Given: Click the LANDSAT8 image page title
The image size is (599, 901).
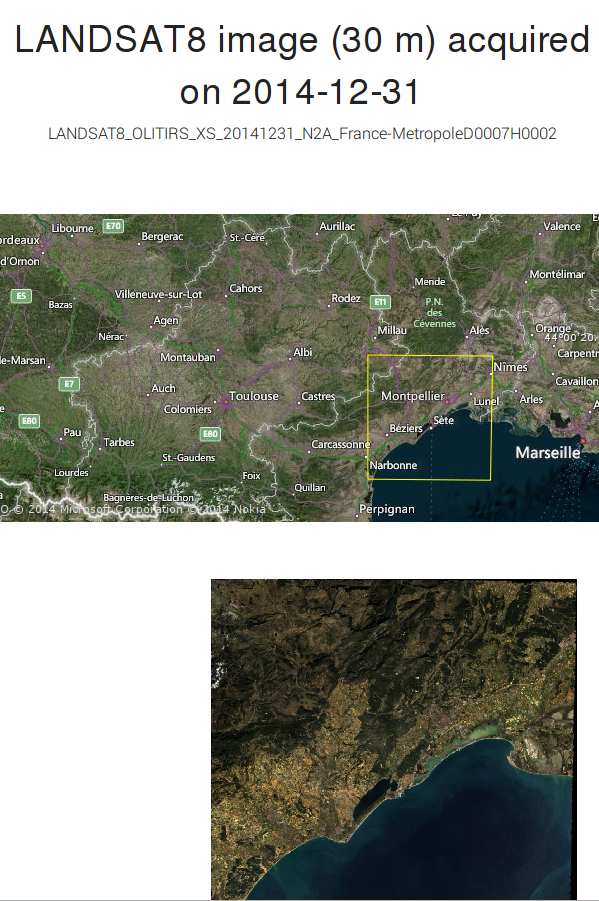Looking at the screenshot, I should (x=302, y=66).
